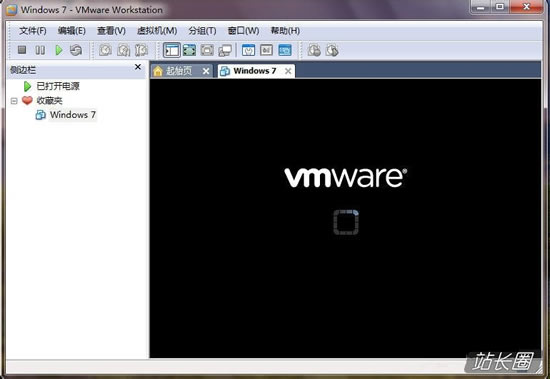This screenshot has width=550, height=379.
Task: Click the last toolbar replay icon
Action: tap(332, 50)
